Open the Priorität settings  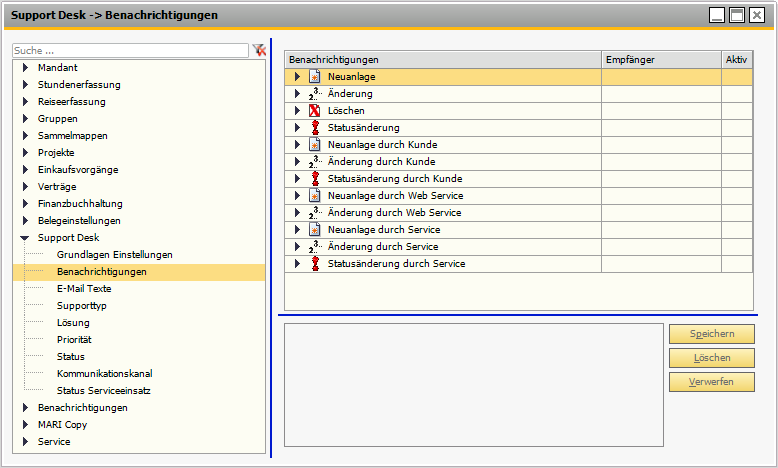(74, 339)
